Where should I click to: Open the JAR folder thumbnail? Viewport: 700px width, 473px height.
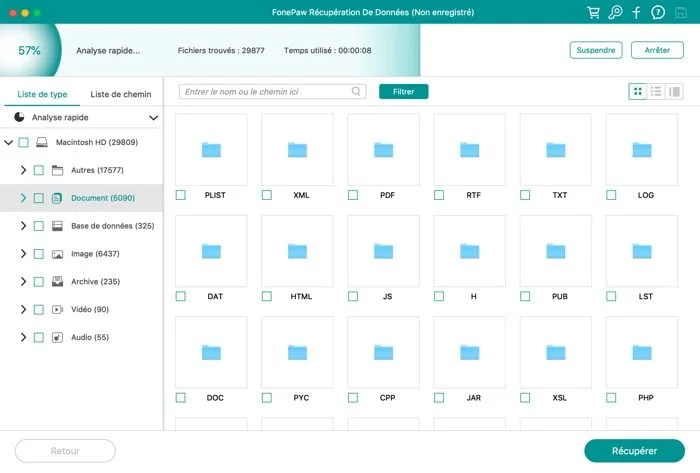(x=470, y=352)
